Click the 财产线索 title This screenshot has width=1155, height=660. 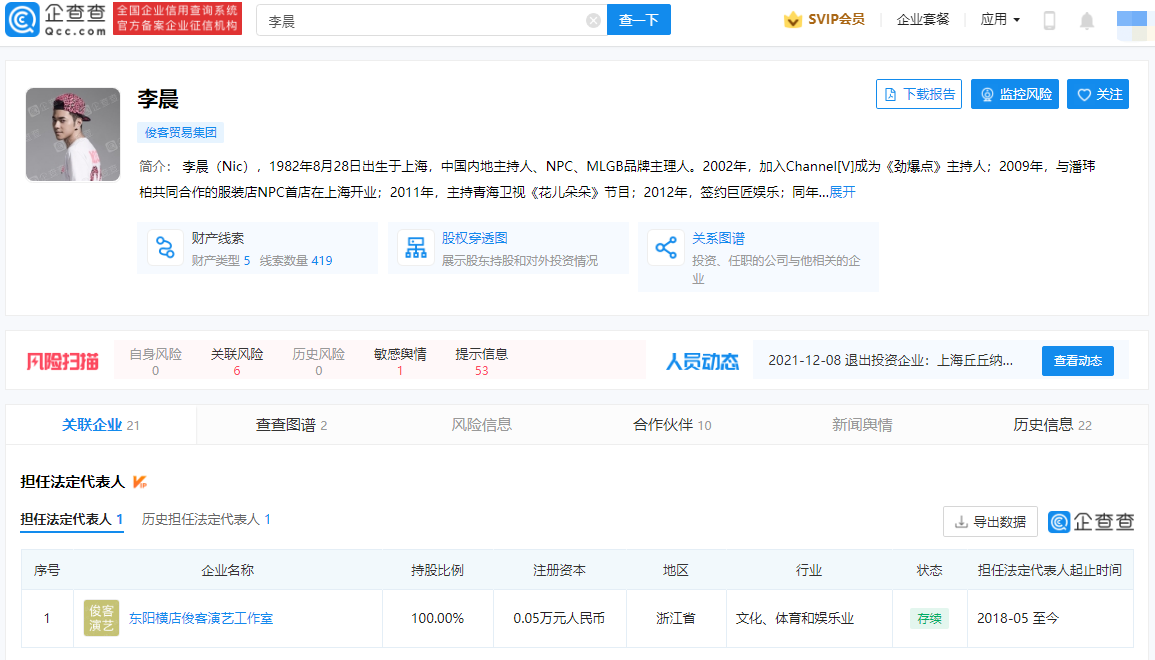click(217, 239)
